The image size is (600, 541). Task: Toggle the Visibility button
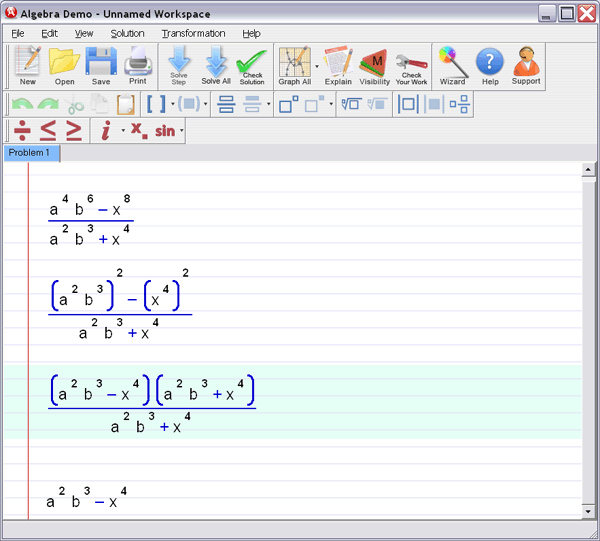(374, 66)
